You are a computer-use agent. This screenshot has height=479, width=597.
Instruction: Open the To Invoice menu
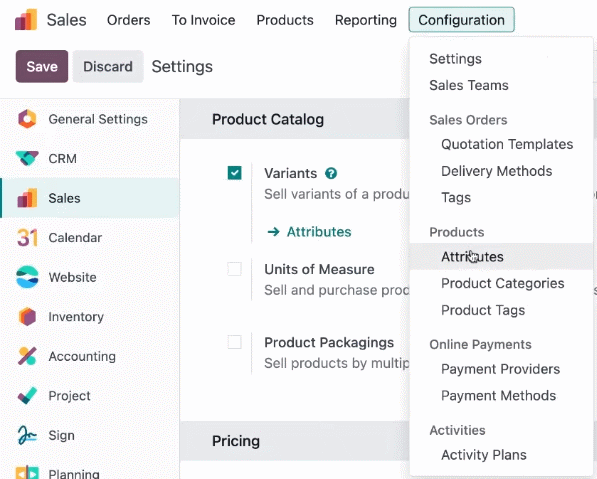click(x=203, y=20)
